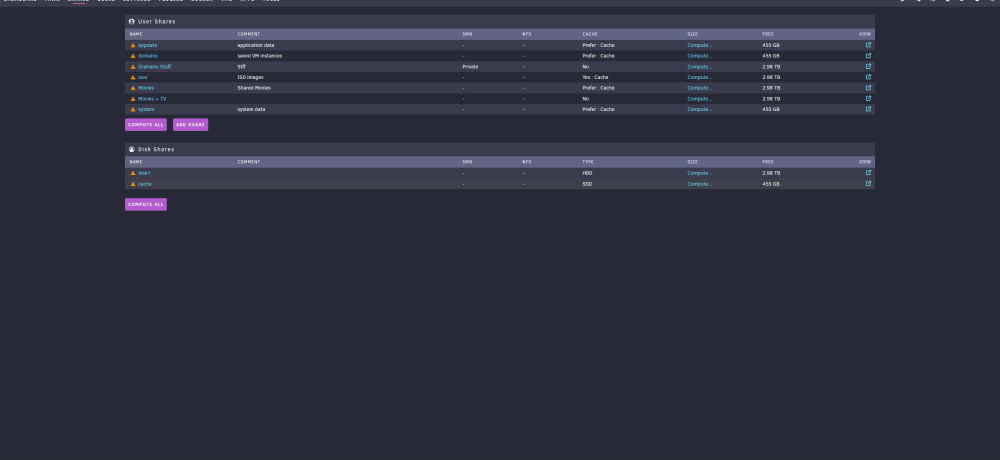Browse the Grahams Stuff share via view icon
This screenshot has width=1000, height=460.
pos(868,66)
